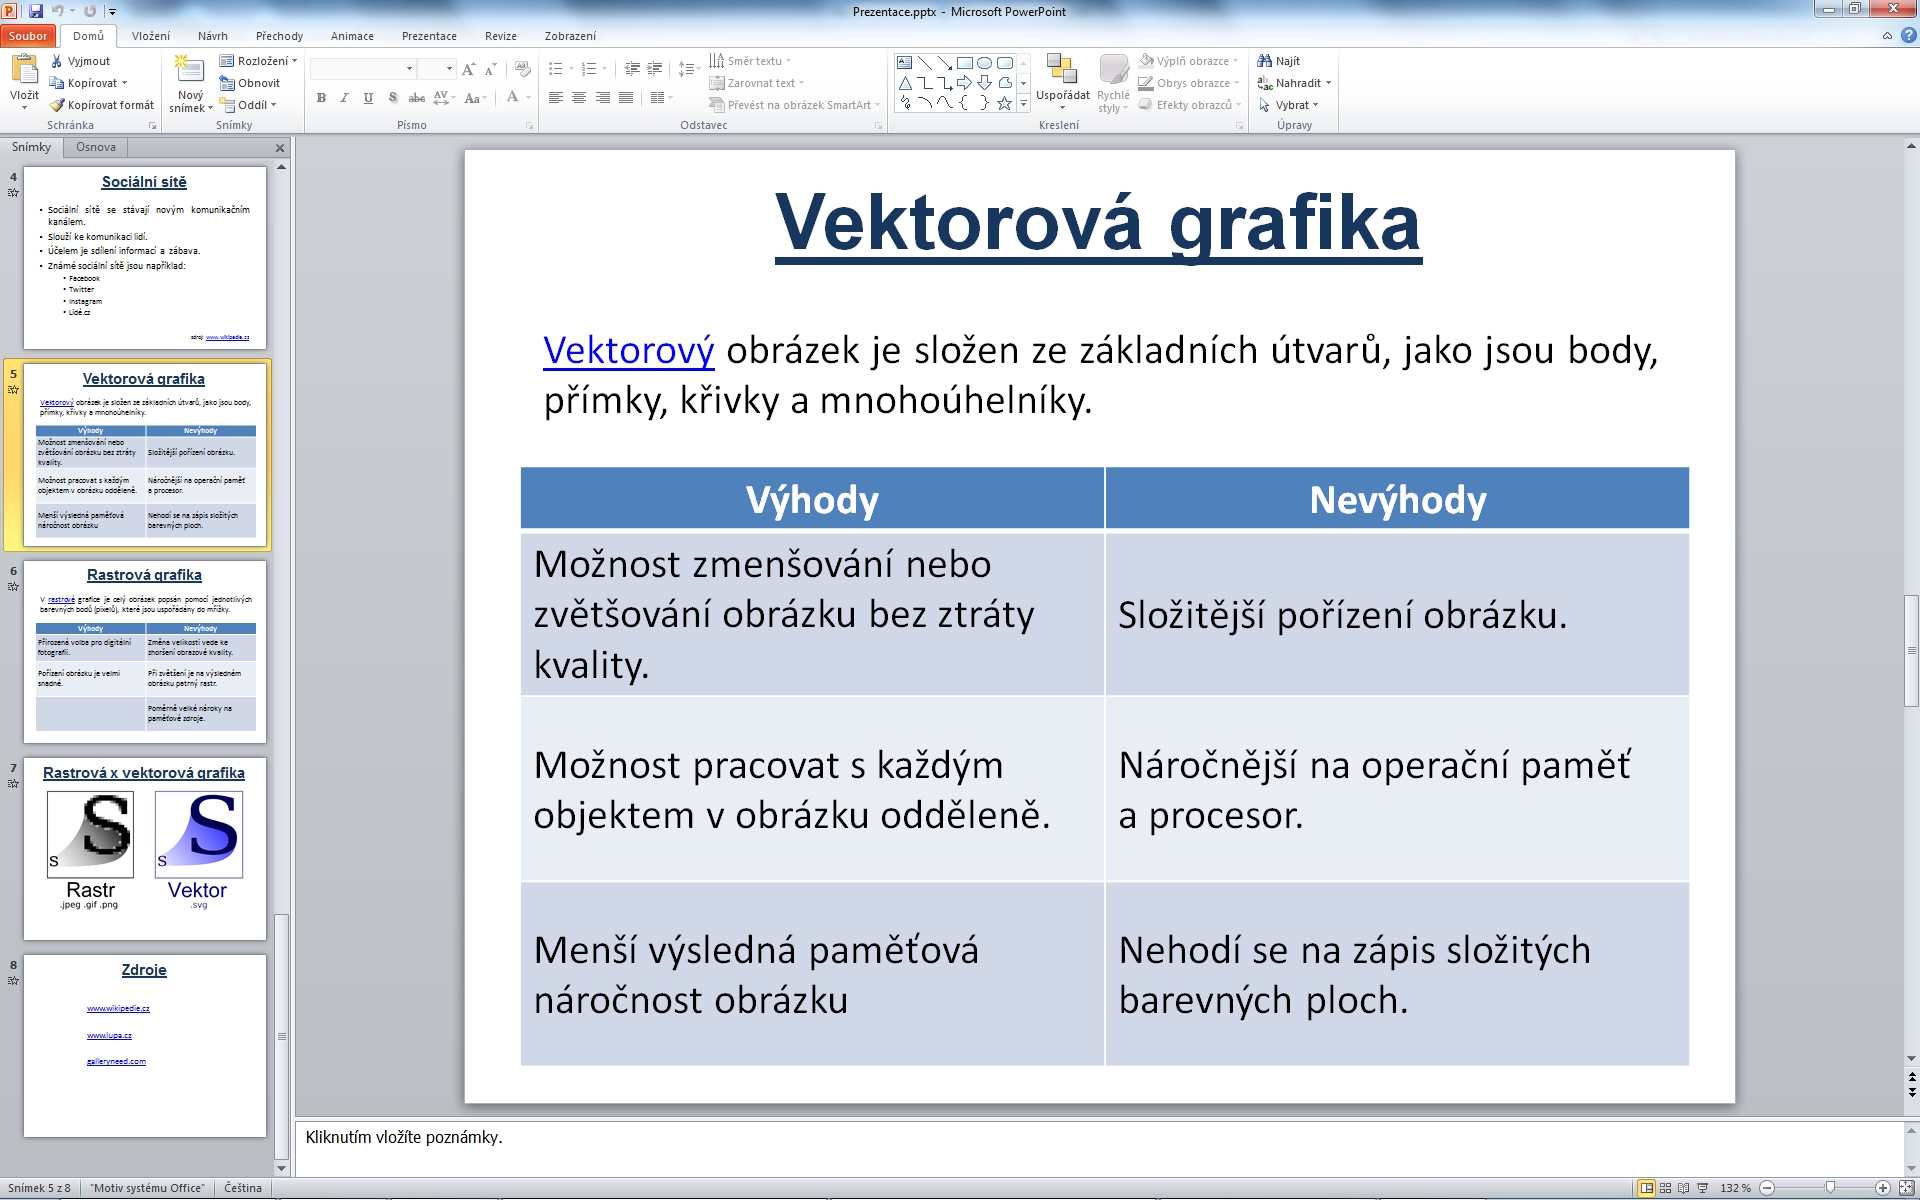1920x1200 pixels.
Task: Open line spacing dropdown
Action: point(689,69)
